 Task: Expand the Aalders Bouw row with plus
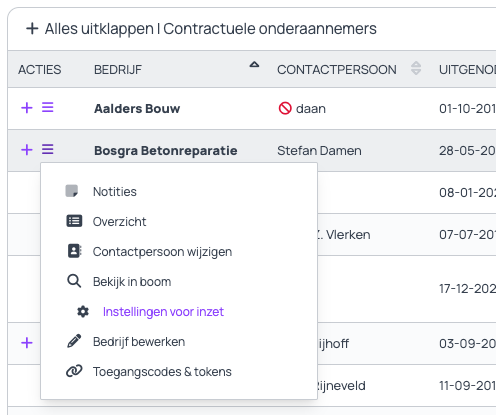27,108
